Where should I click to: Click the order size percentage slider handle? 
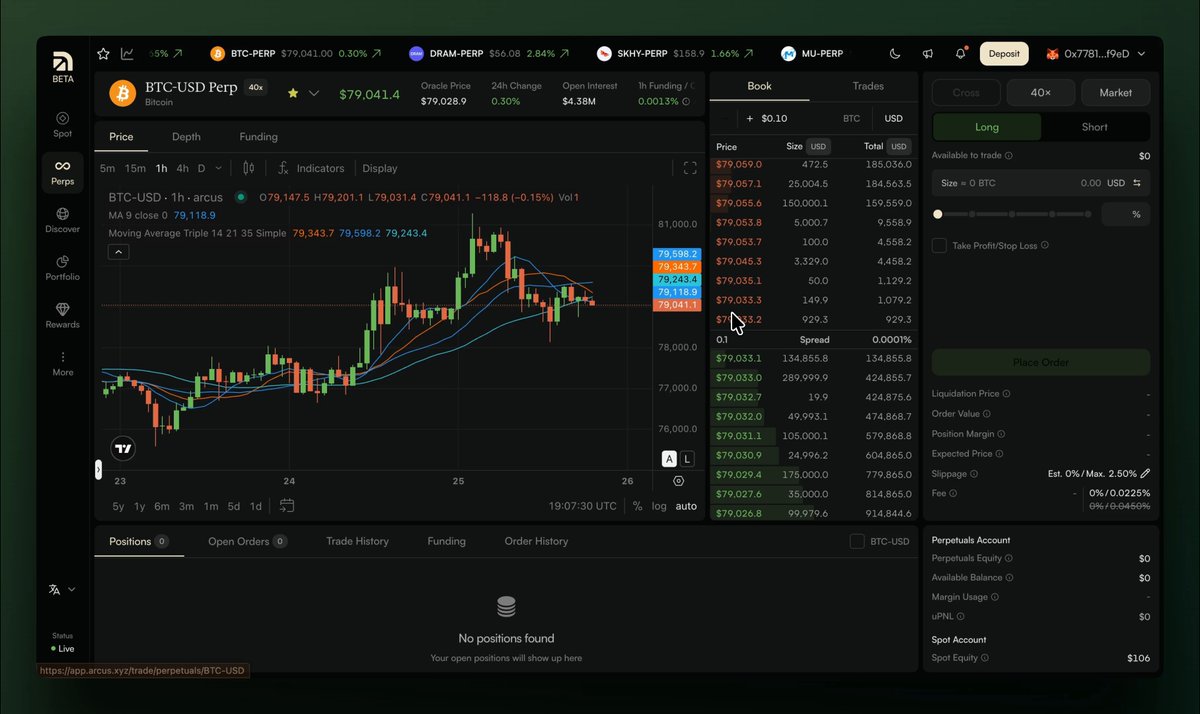(937, 214)
